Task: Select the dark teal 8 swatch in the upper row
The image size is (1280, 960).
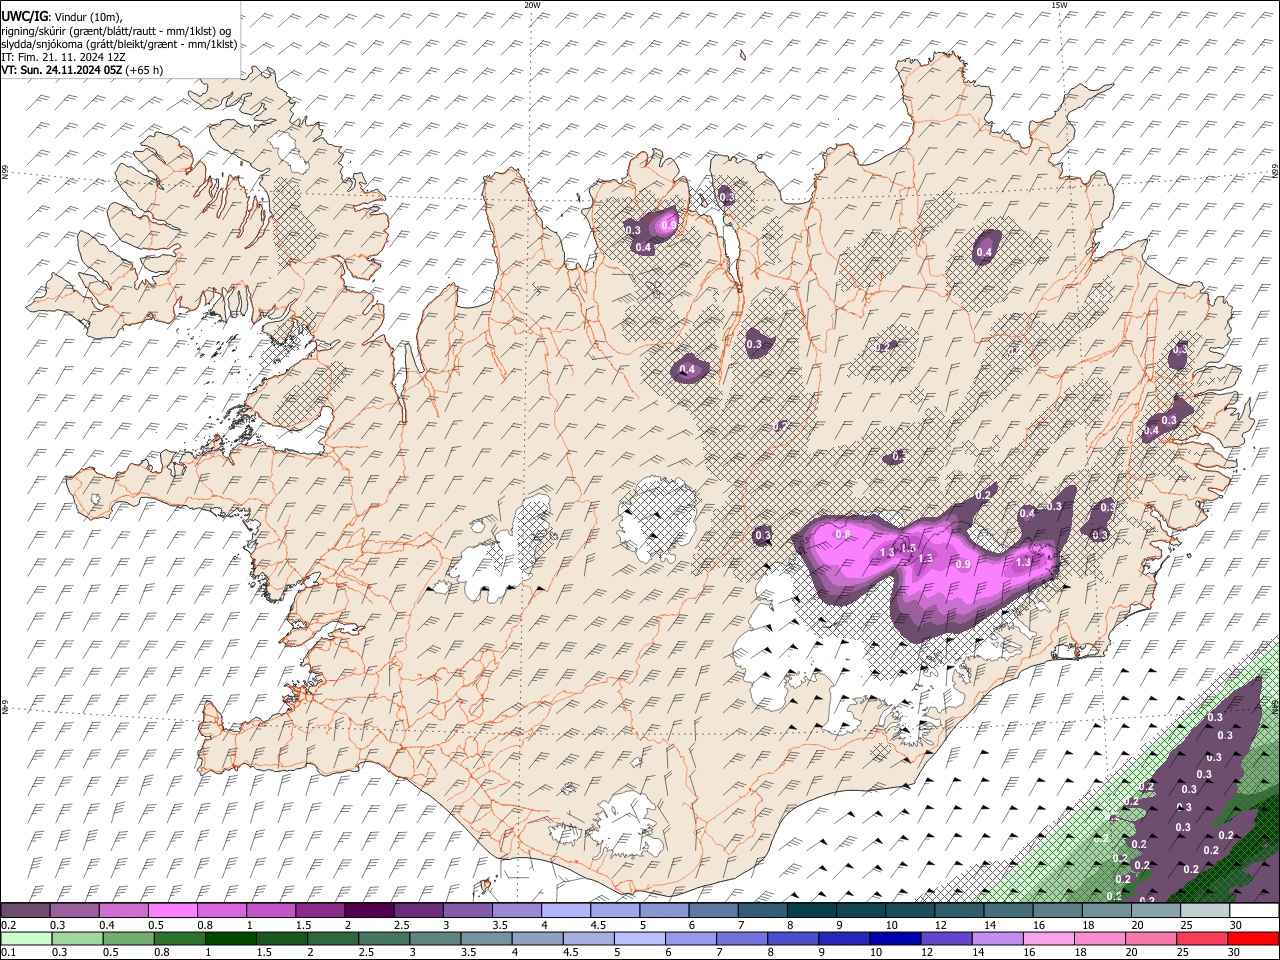Action: tap(811, 911)
